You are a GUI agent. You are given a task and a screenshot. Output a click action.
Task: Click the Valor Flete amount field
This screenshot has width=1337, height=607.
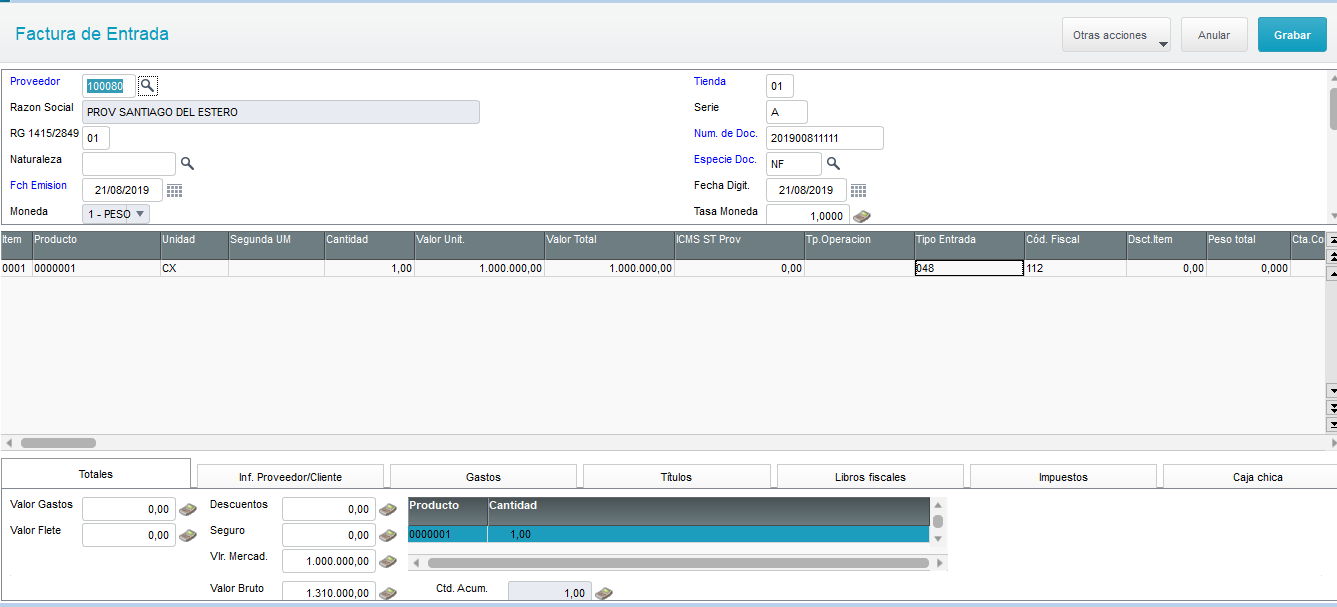pyautogui.click(x=129, y=536)
